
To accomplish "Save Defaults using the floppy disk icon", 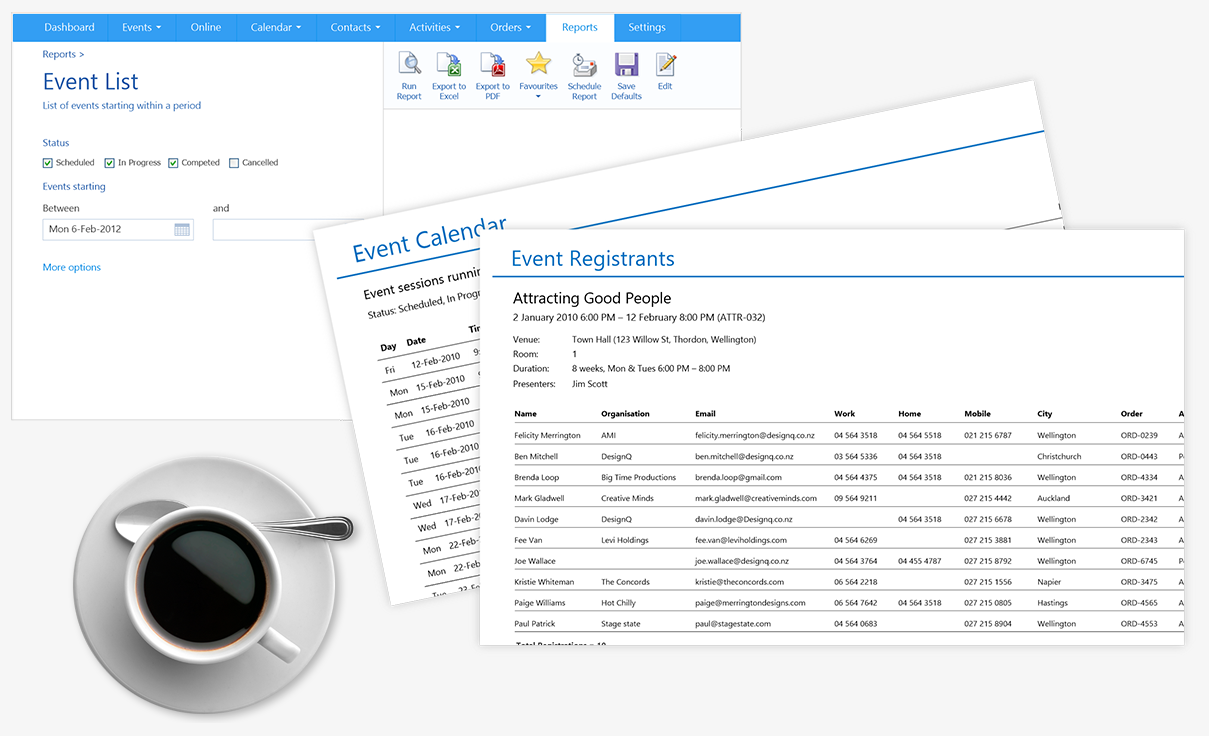I will point(626,65).
